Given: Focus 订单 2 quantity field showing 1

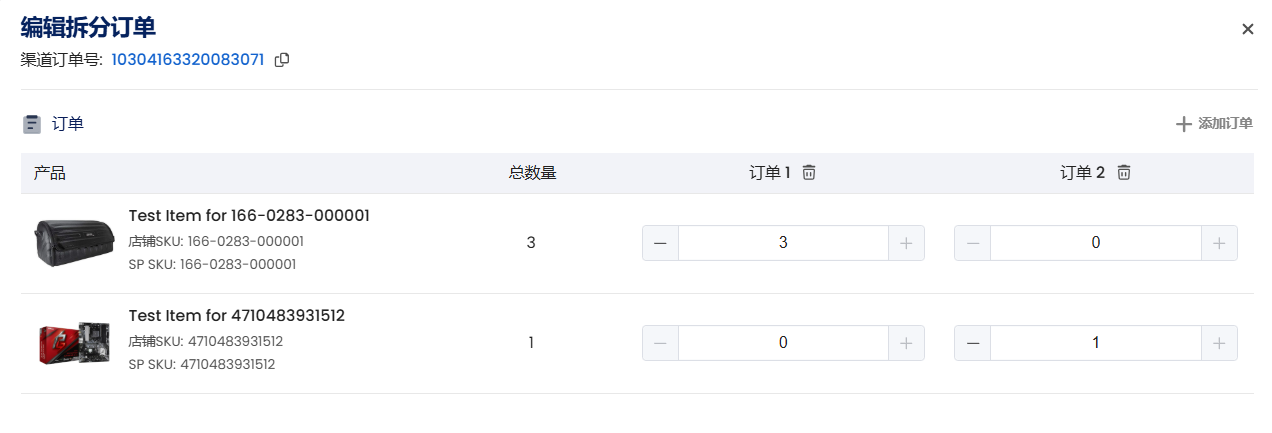Looking at the screenshot, I should 1095,343.
